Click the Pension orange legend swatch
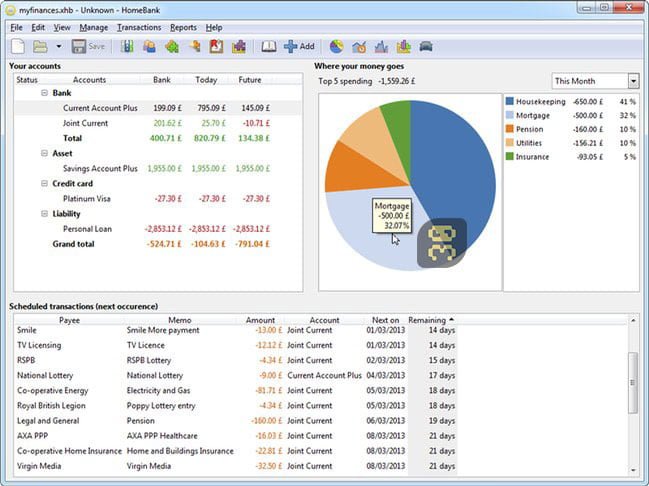This screenshot has height=486, width=649. point(510,129)
